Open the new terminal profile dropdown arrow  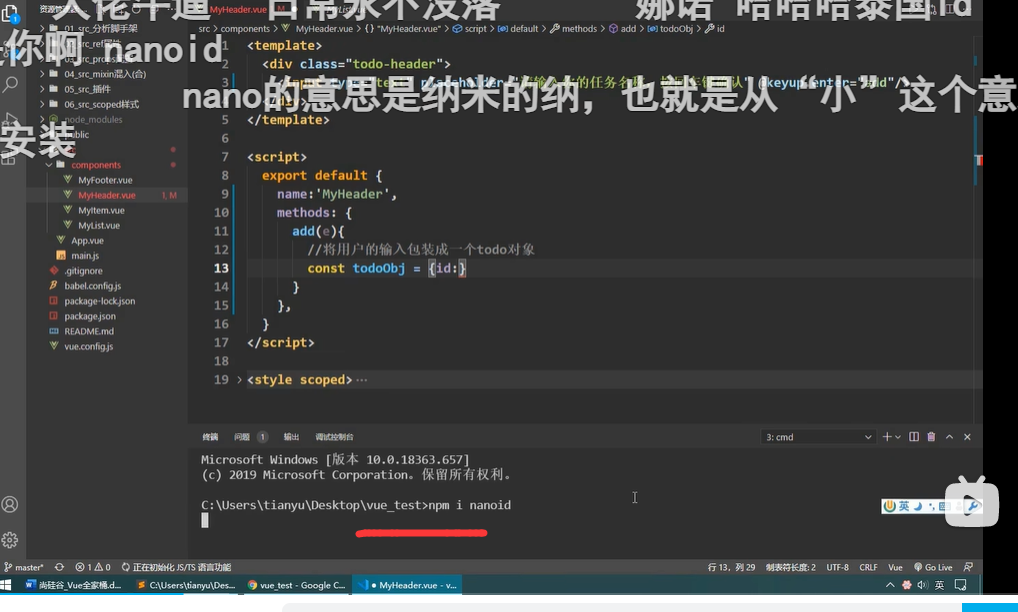click(898, 437)
